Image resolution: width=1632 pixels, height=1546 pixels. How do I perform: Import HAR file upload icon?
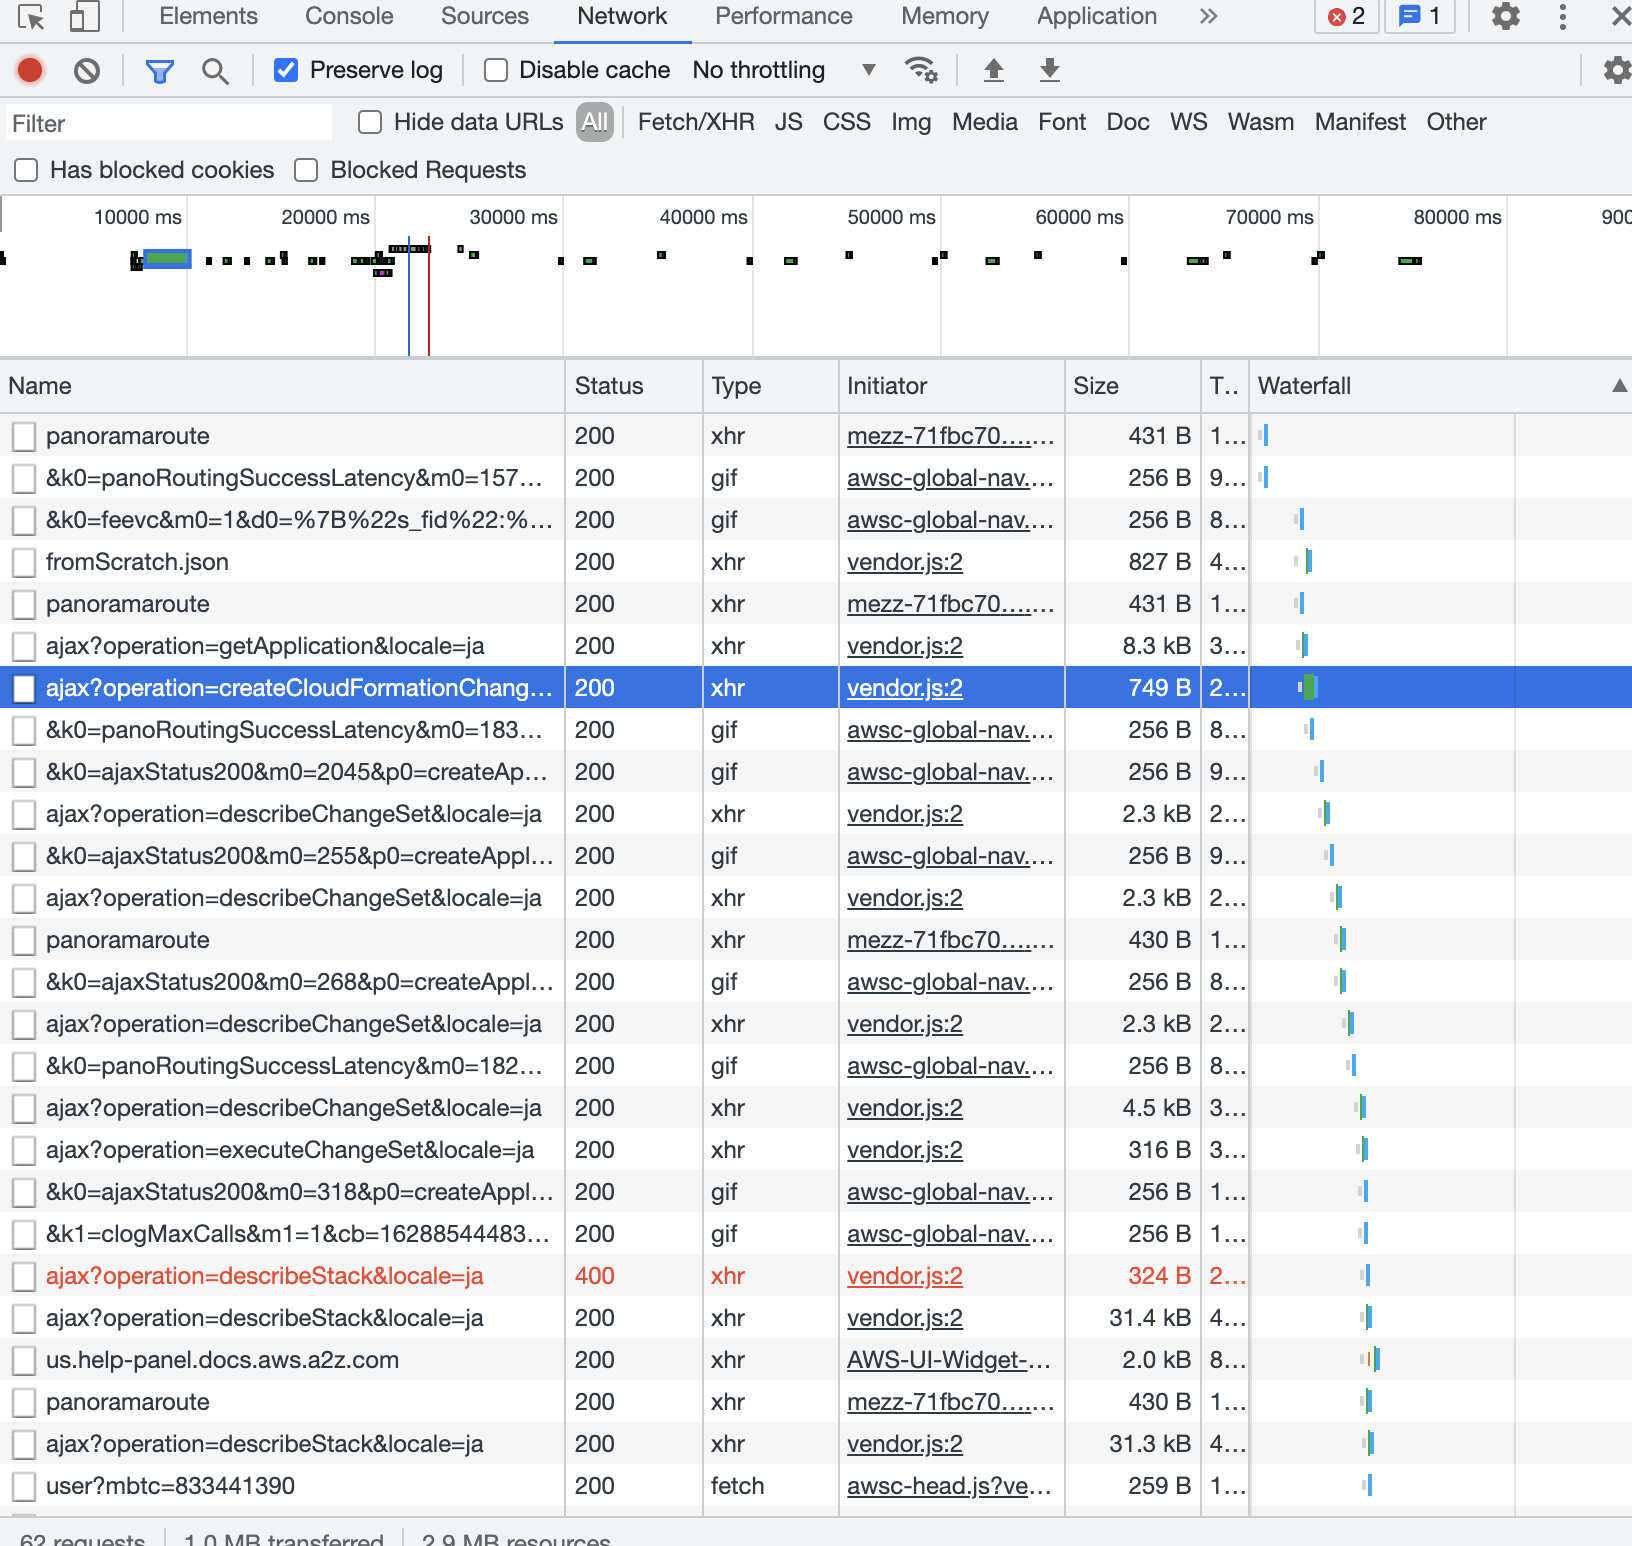993,70
